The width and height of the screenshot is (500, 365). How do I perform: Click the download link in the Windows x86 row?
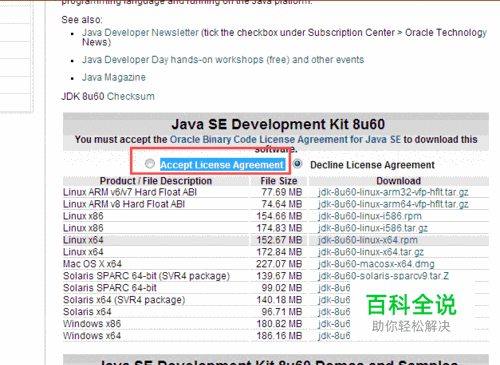pyautogui.click(x=334, y=324)
